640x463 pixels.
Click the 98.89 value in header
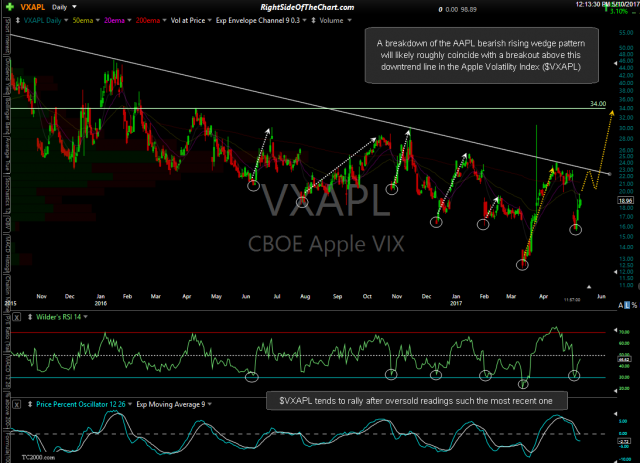tap(469, 9)
